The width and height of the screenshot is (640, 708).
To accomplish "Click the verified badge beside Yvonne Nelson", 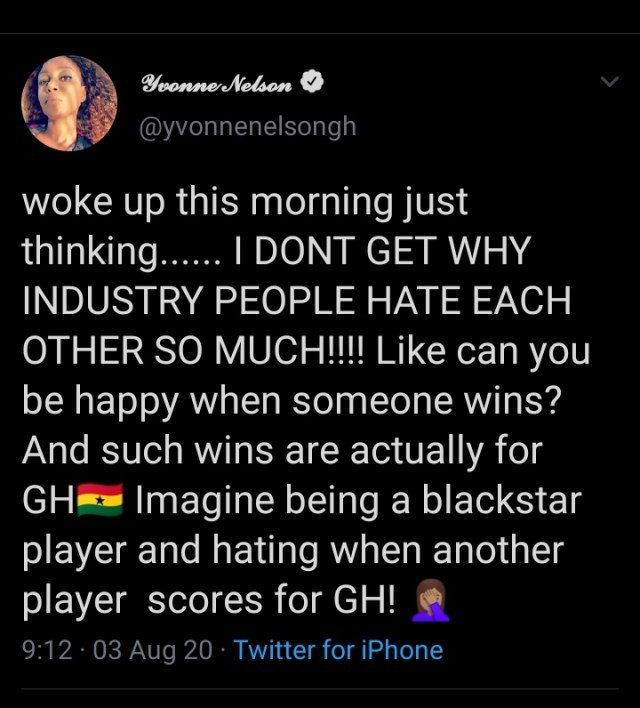I will click(313, 82).
